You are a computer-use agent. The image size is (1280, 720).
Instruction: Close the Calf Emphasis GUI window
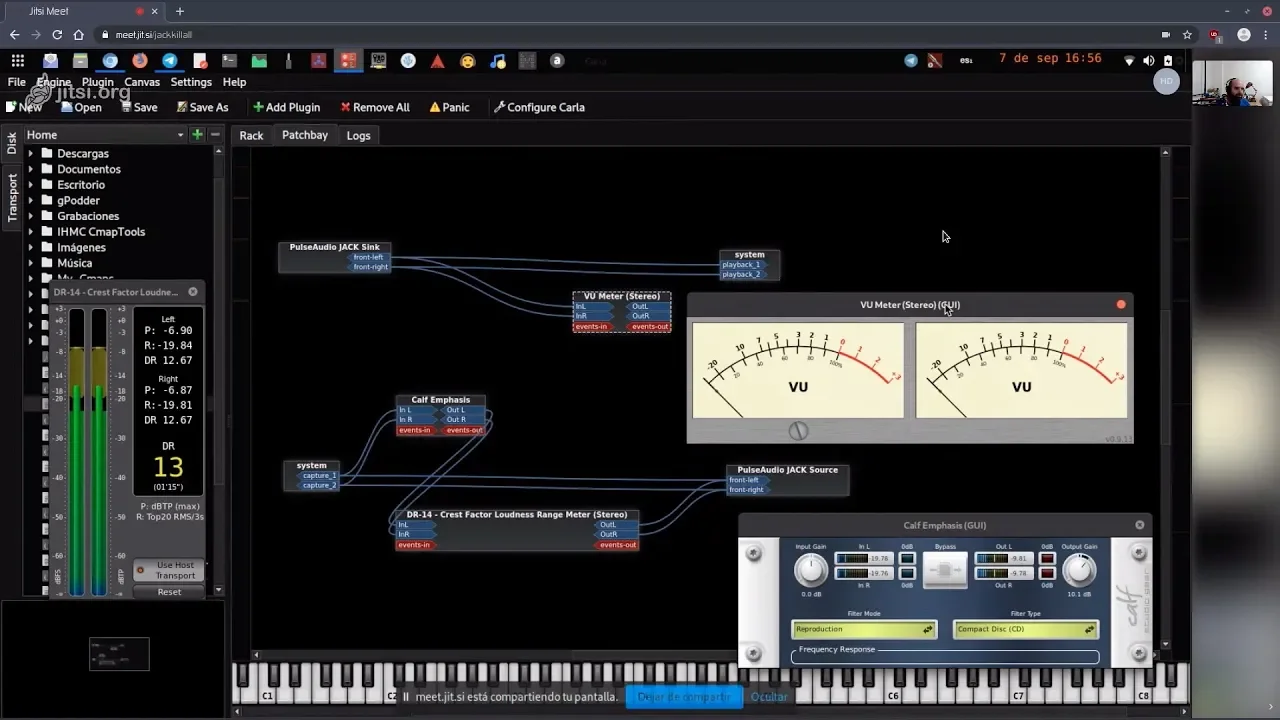click(1139, 525)
